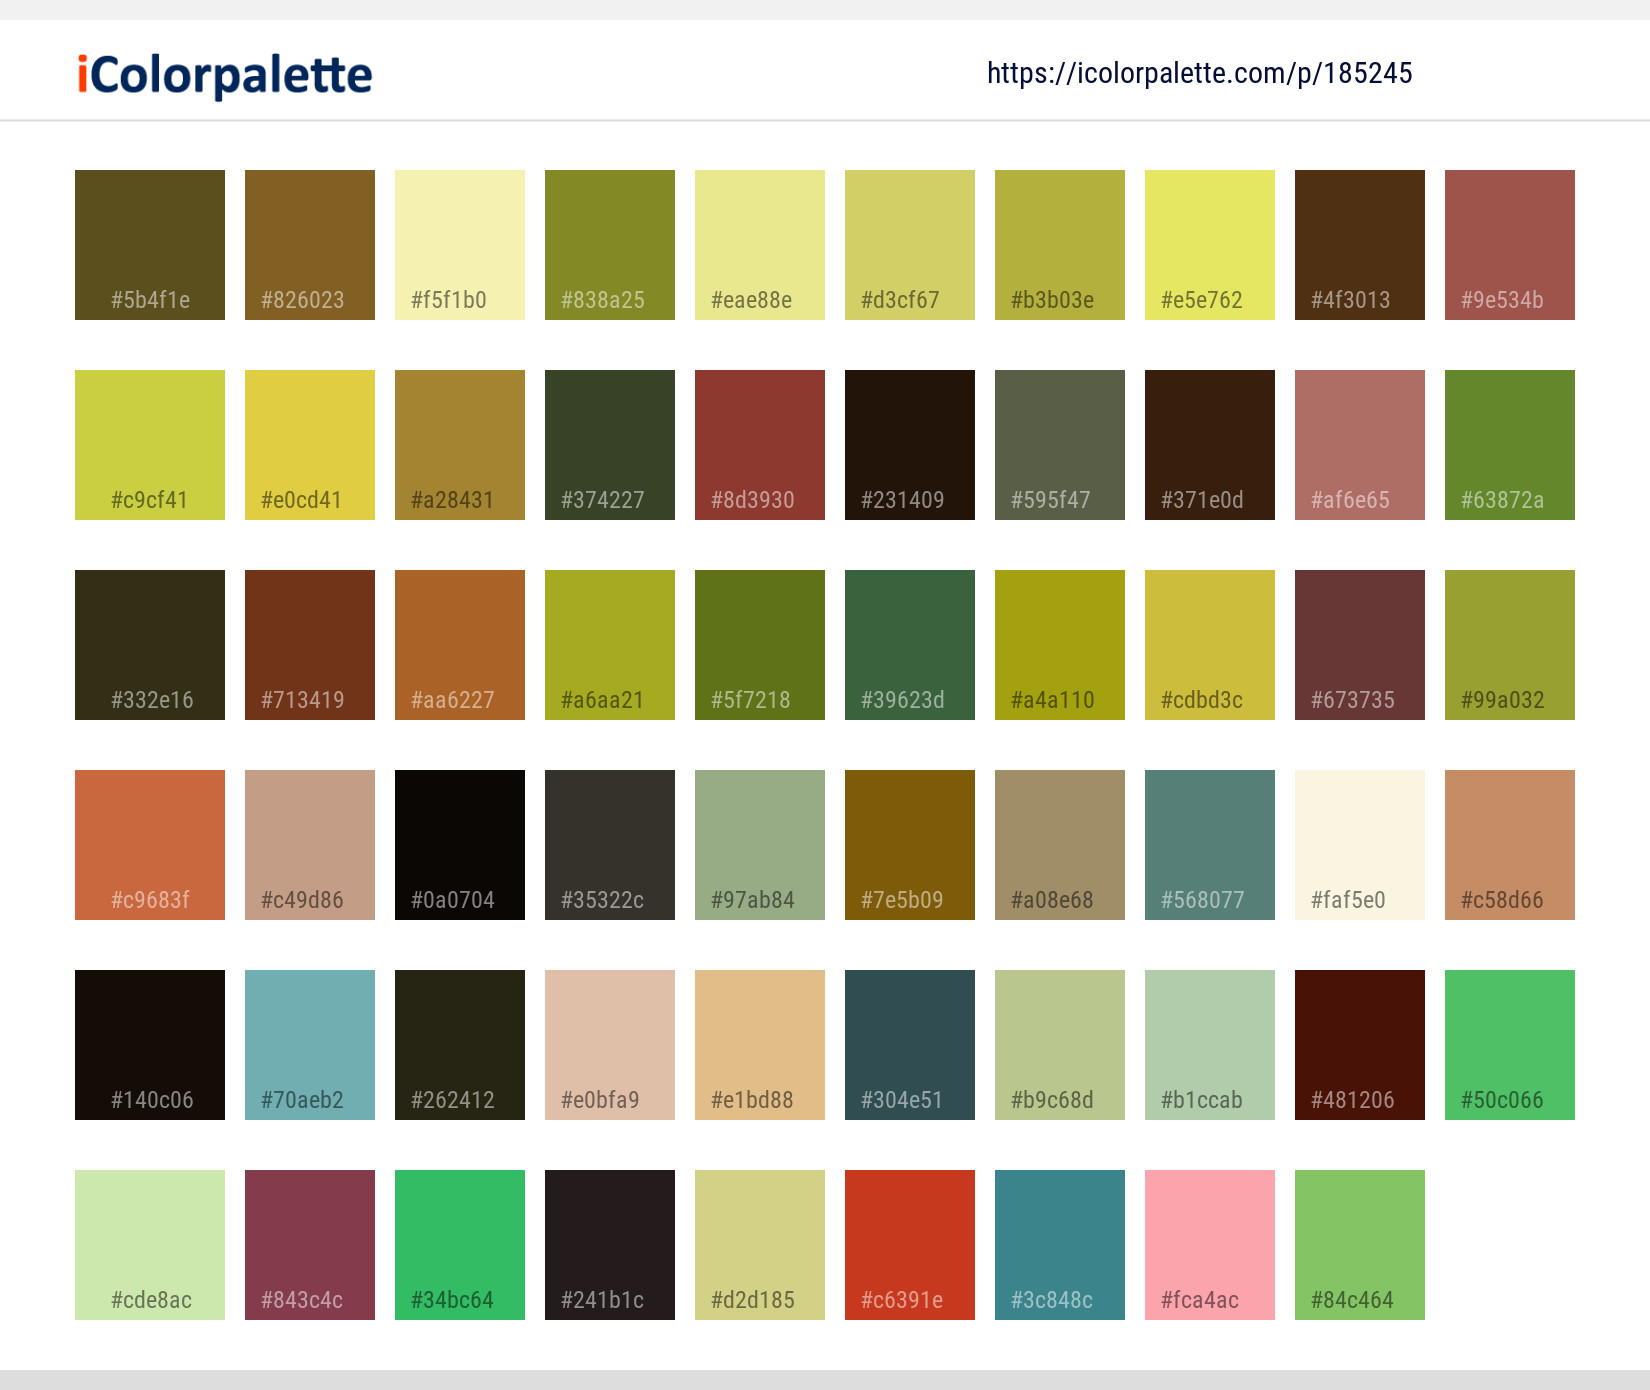Choose the #4f3013 dark brown swatch

tap(1360, 245)
